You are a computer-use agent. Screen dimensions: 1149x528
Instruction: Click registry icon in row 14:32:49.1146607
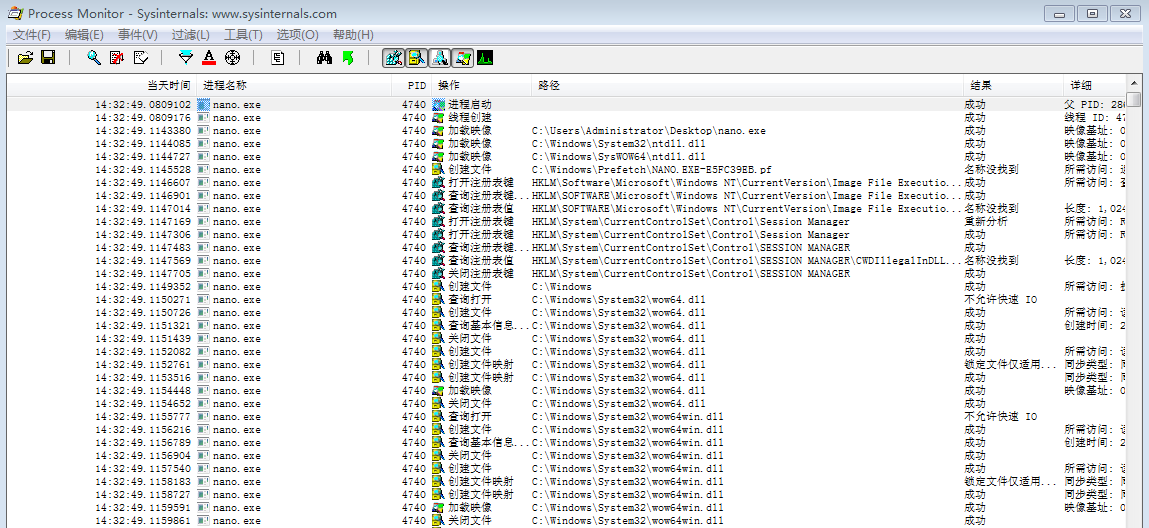pyautogui.click(x=439, y=182)
